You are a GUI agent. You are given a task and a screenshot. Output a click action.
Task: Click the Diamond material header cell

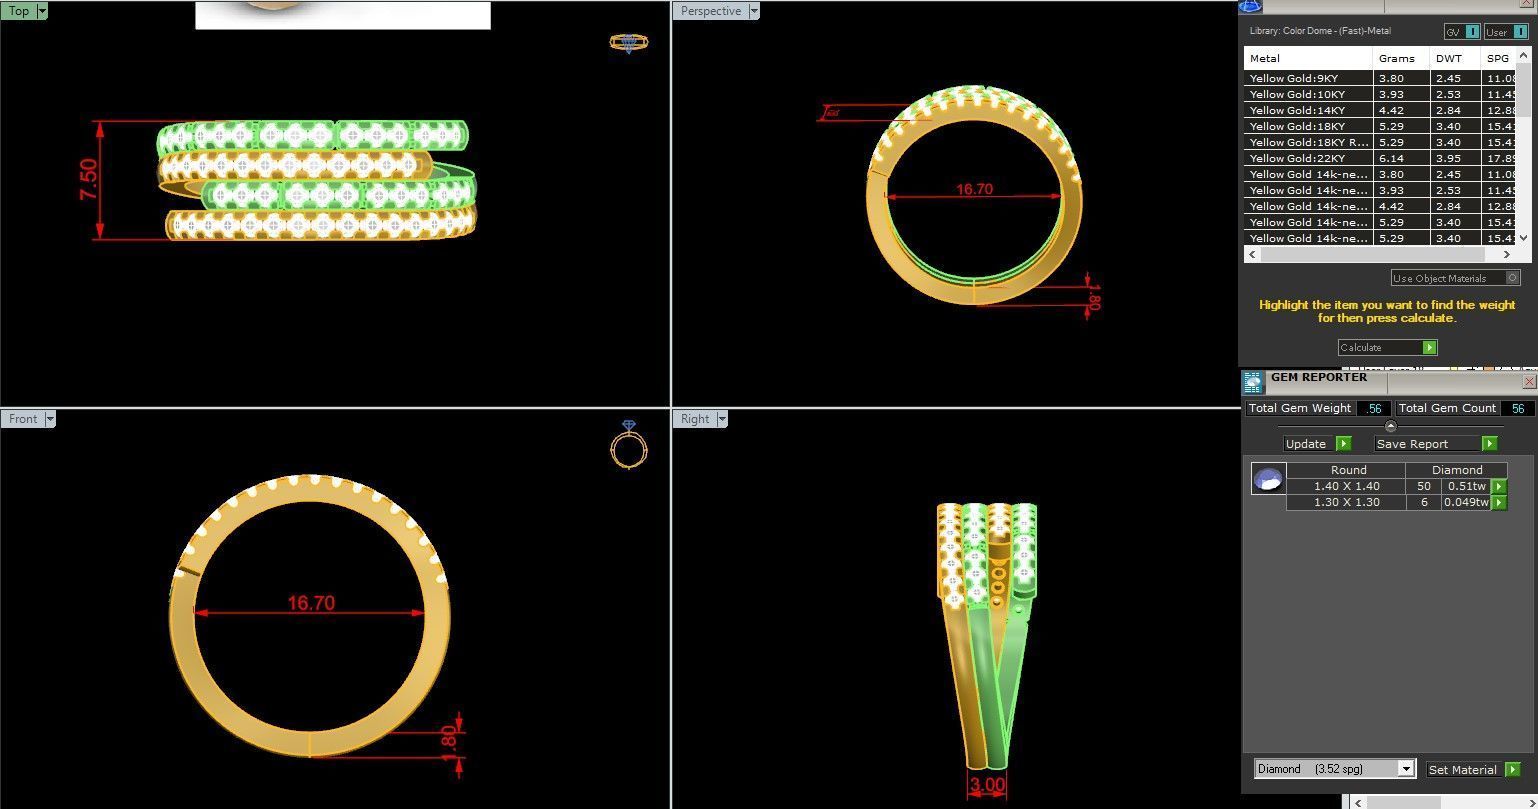[x=1457, y=469]
